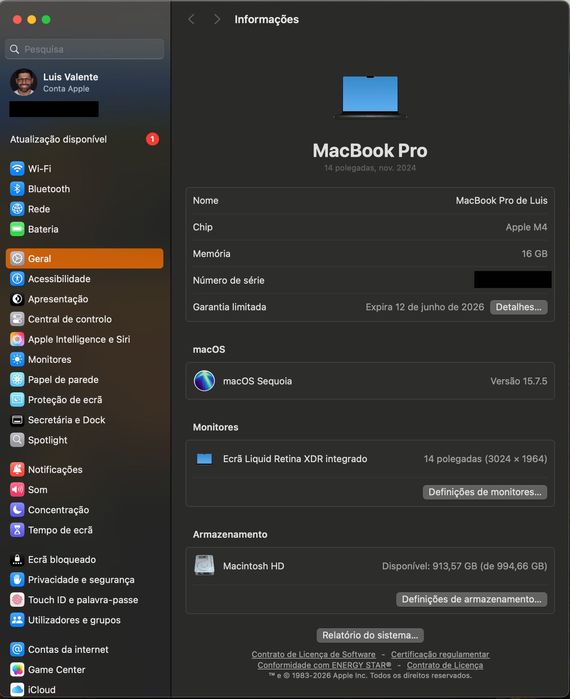
Task: Open Proteção de ecrã icon
Action: (17, 400)
